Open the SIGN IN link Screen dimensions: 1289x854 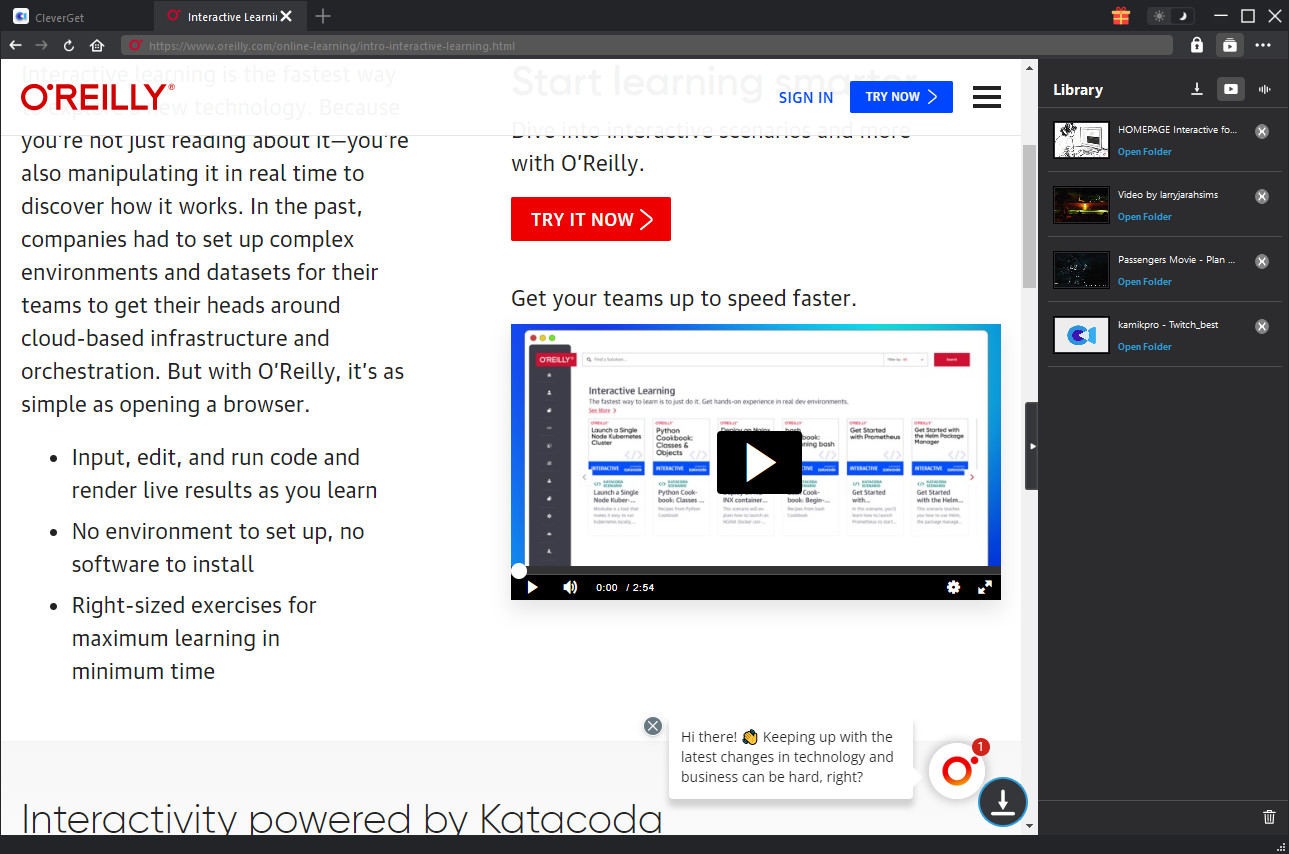tap(806, 97)
